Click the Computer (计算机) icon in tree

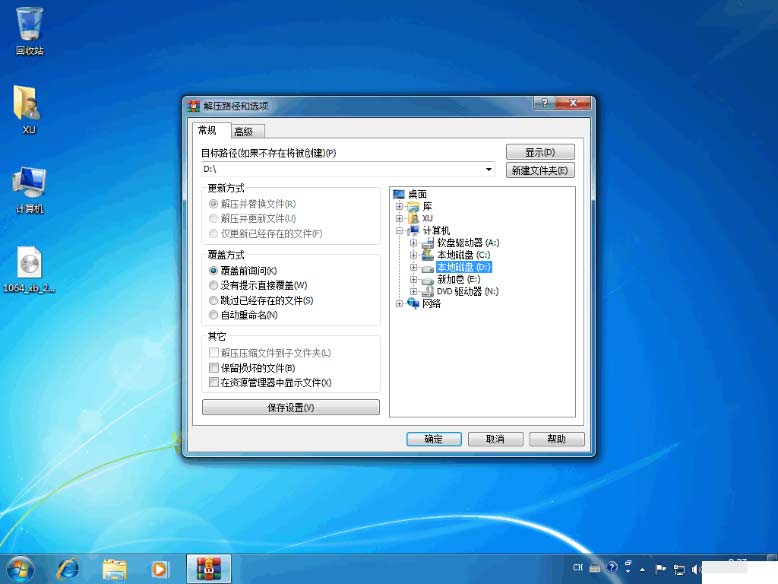[x=413, y=230]
